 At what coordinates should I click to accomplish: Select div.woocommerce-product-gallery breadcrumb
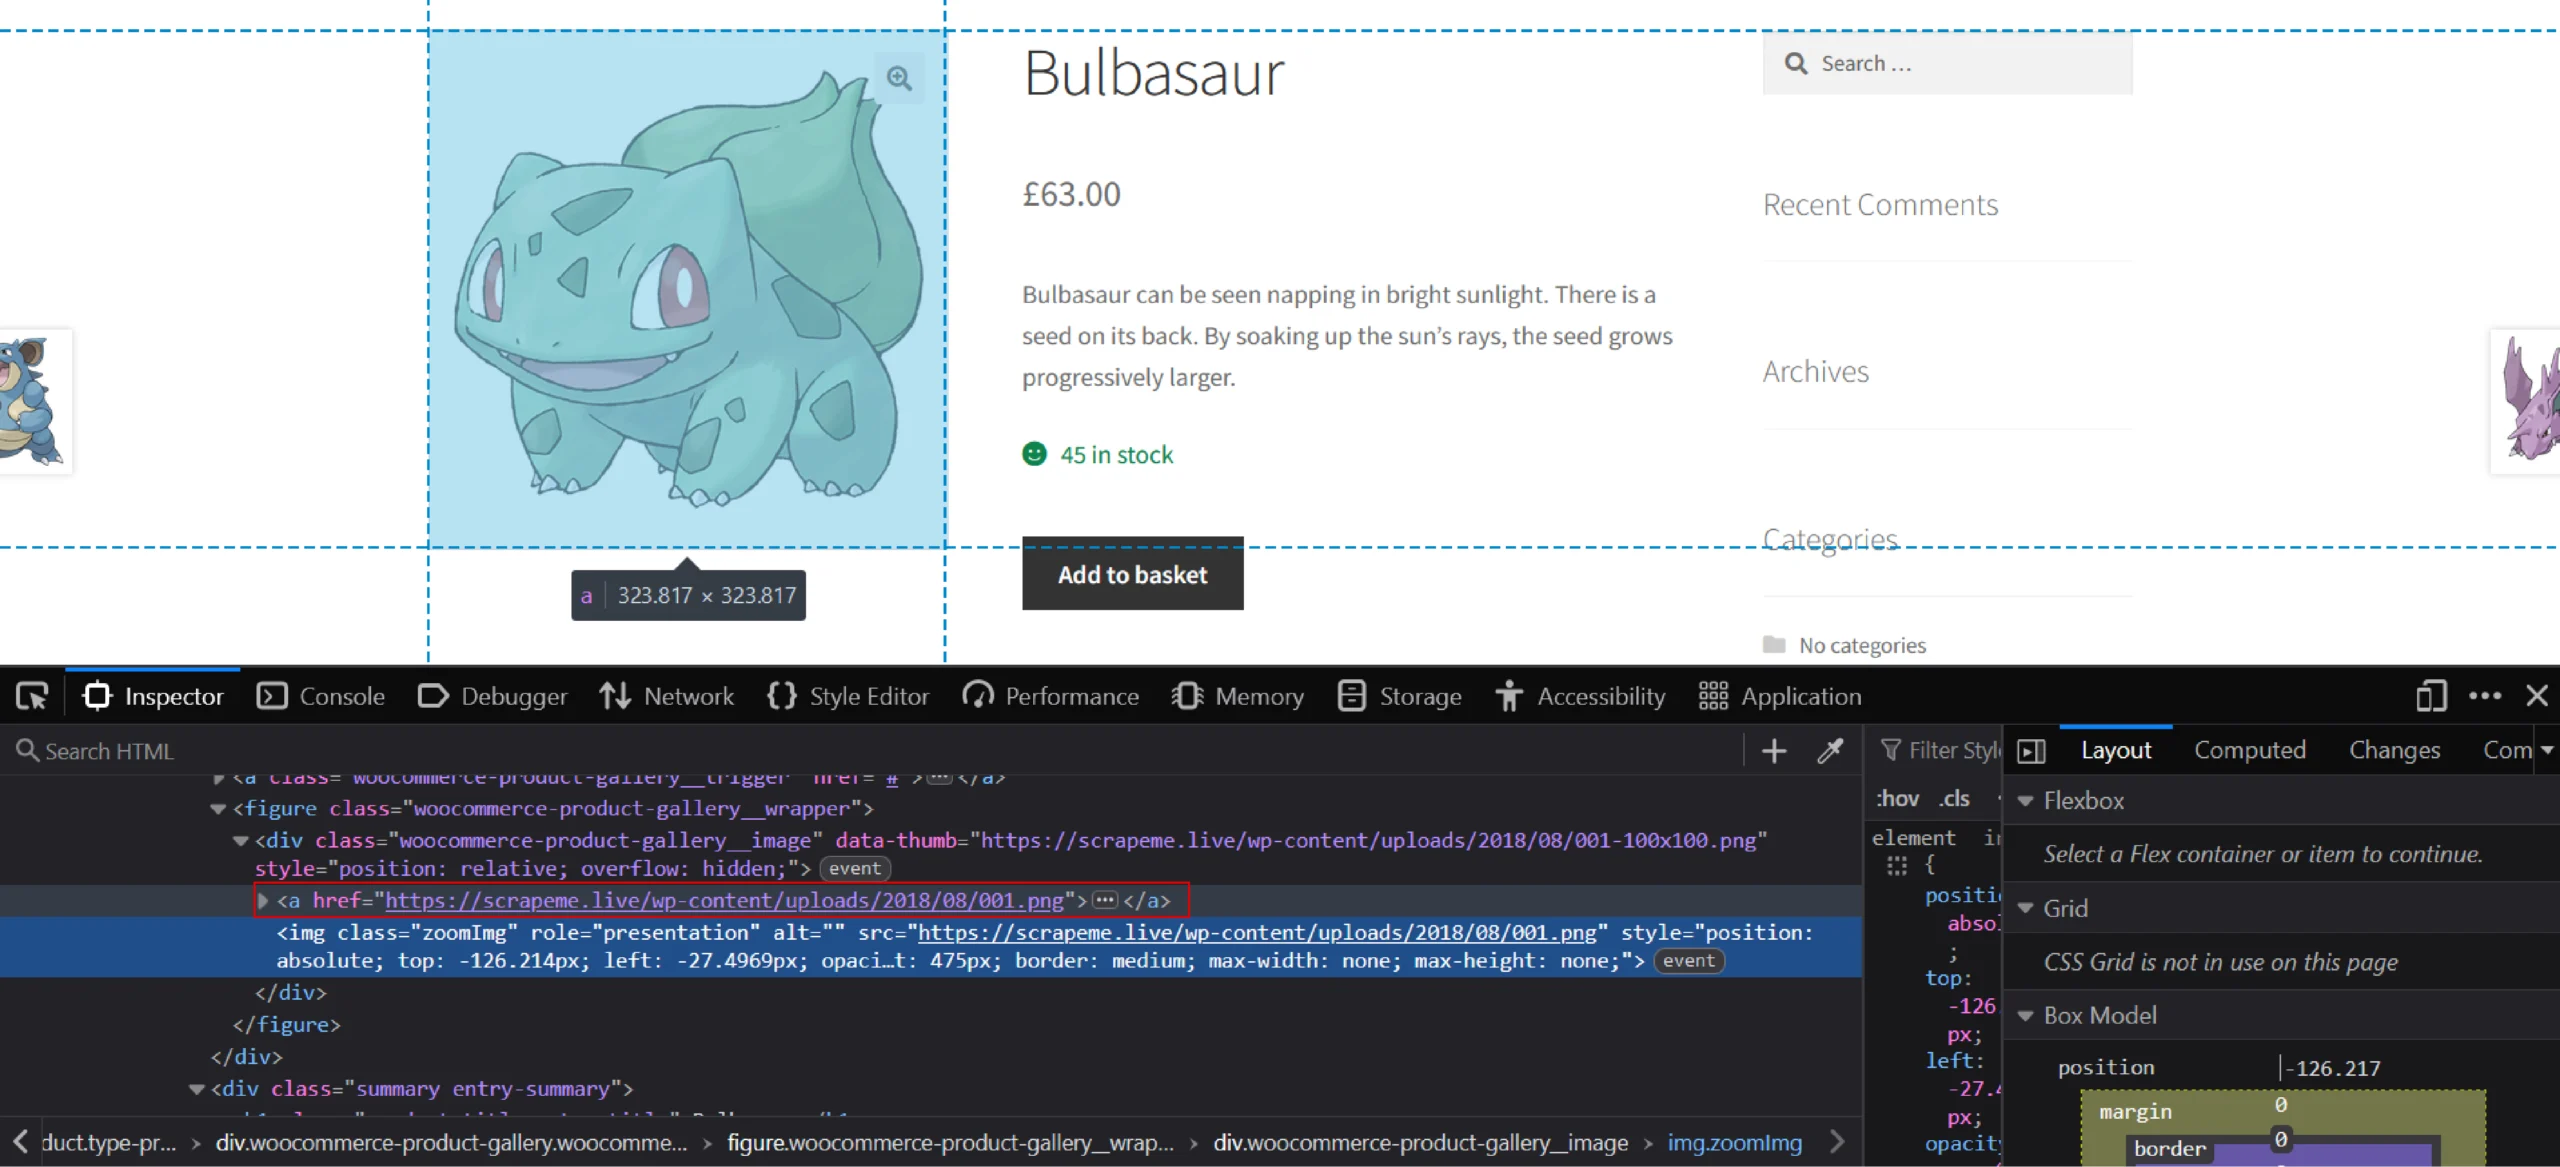tap(451, 1142)
